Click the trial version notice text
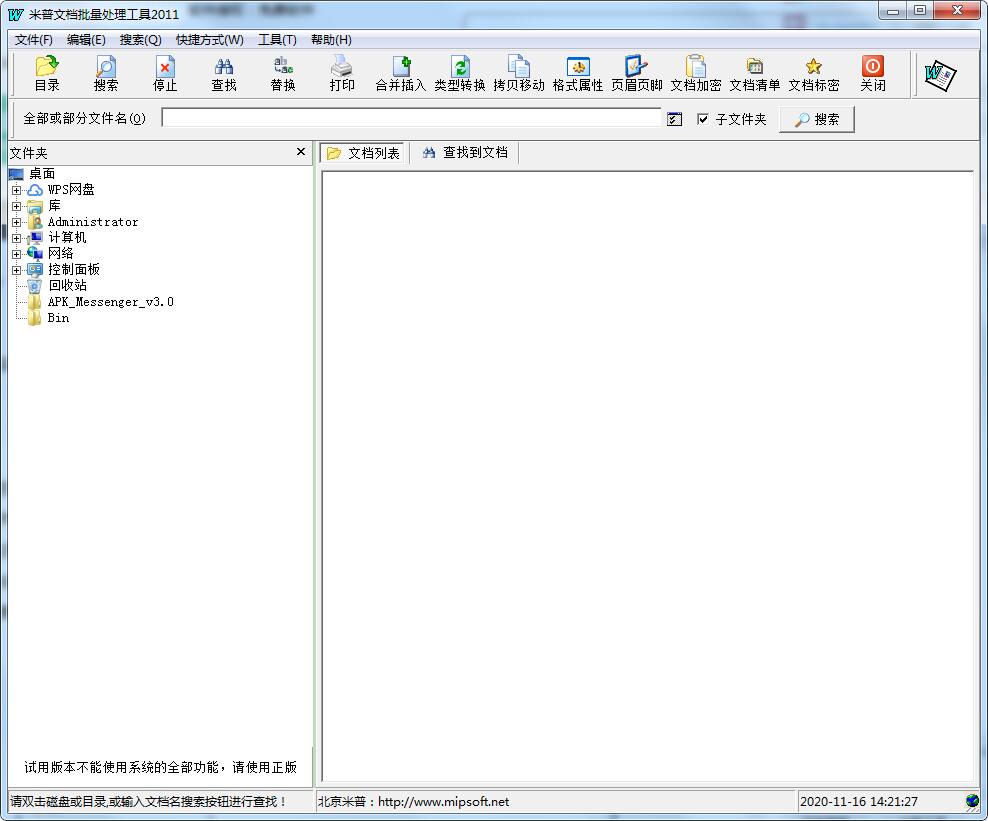Image resolution: width=988 pixels, height=821 pixels. [160, 767]
